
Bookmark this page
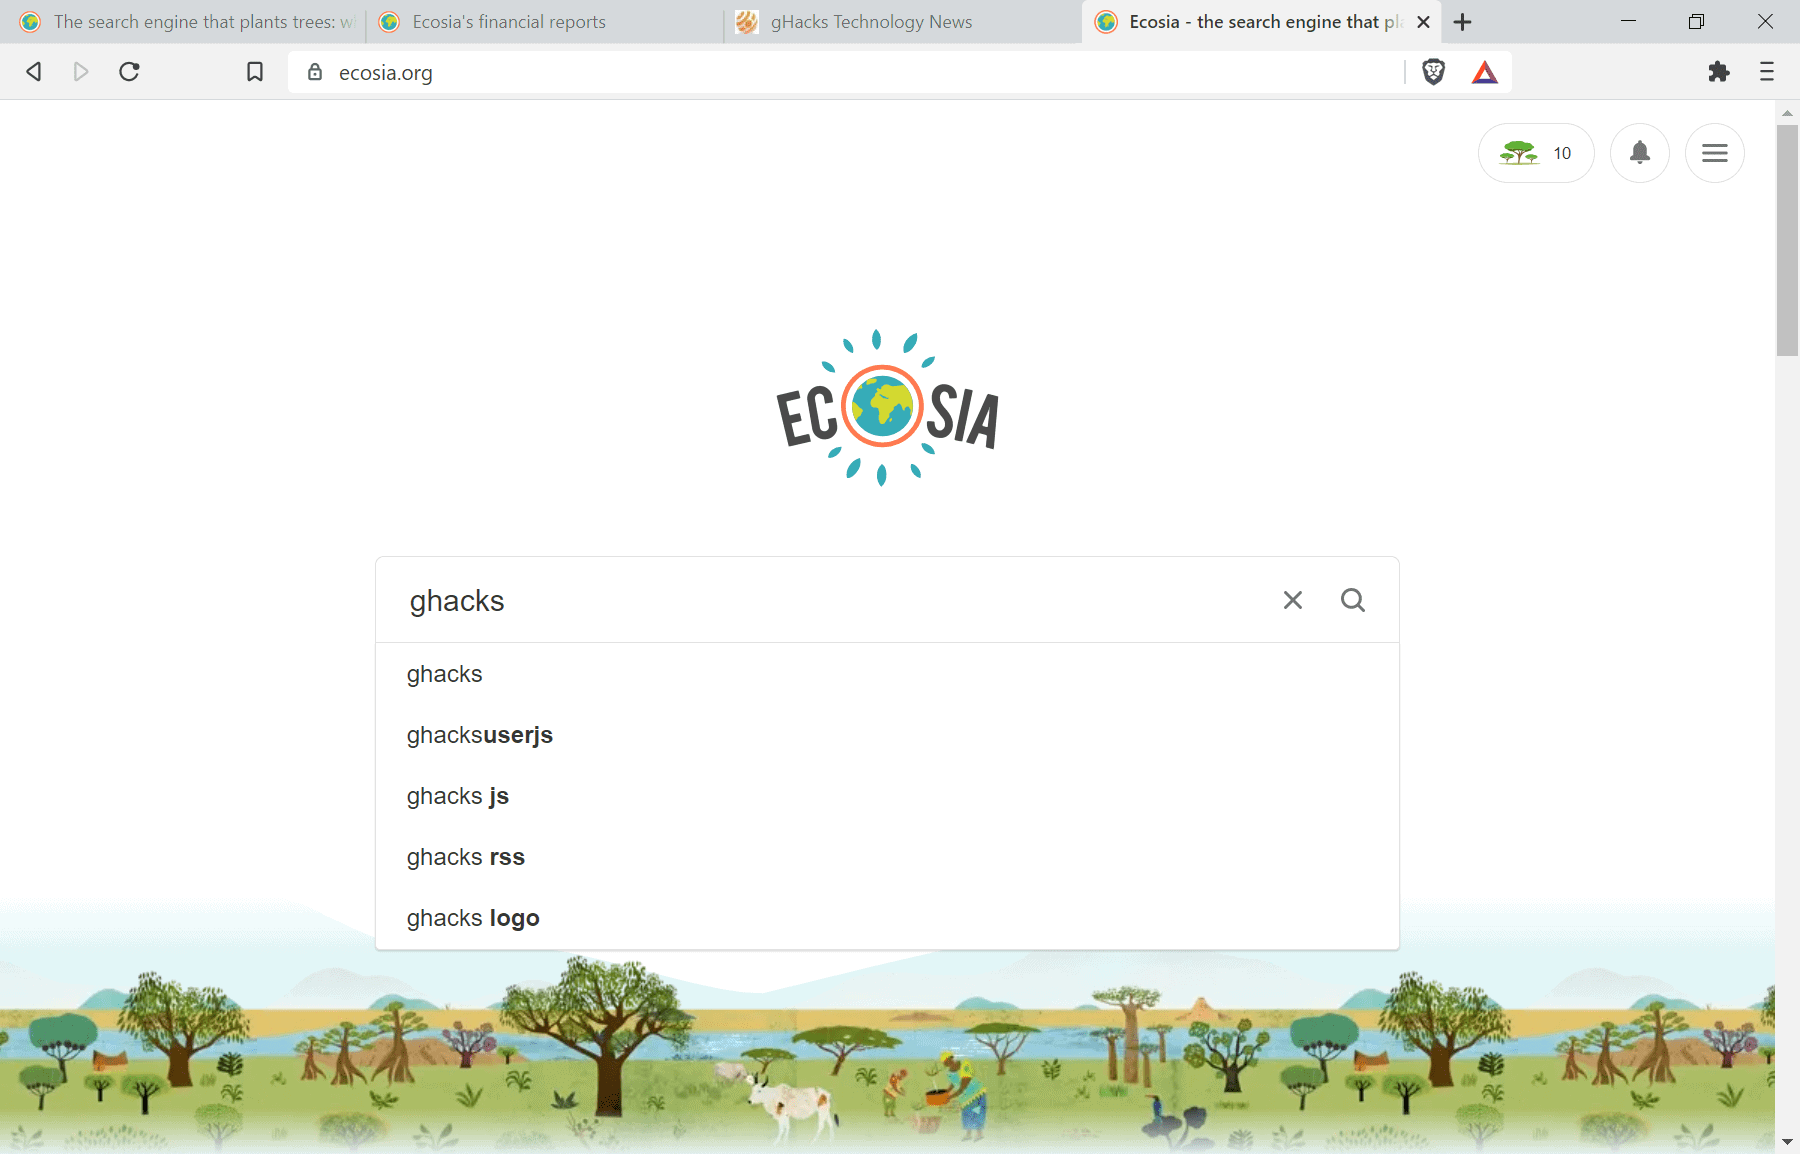pyautogui.click(x=255, y=72)
